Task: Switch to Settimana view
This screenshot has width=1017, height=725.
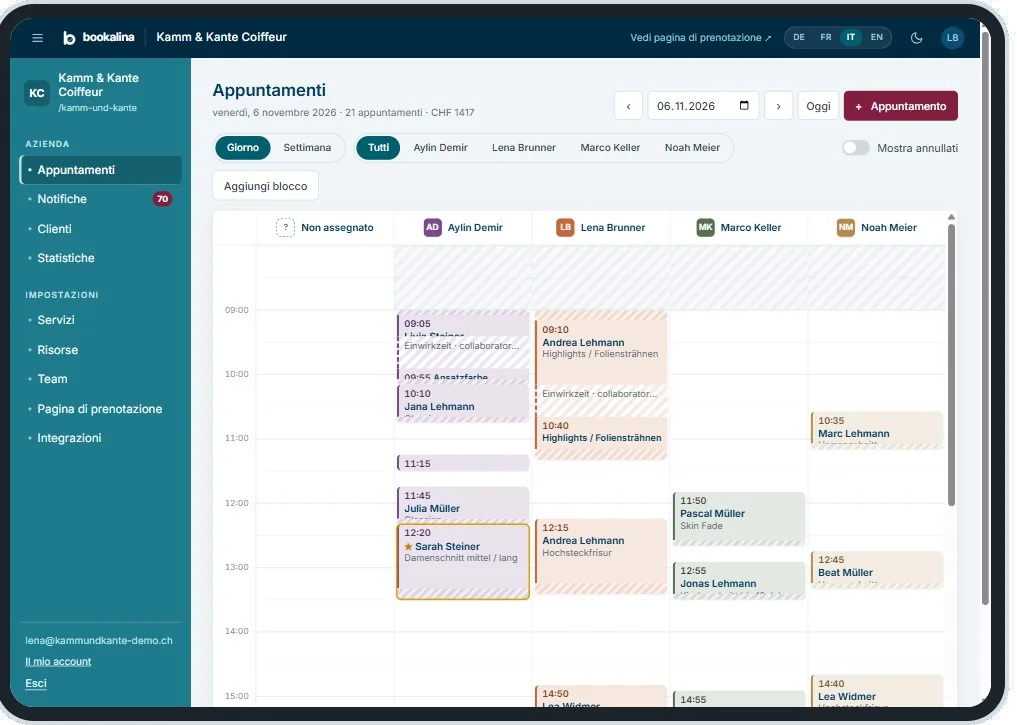Action: (307, 148)
